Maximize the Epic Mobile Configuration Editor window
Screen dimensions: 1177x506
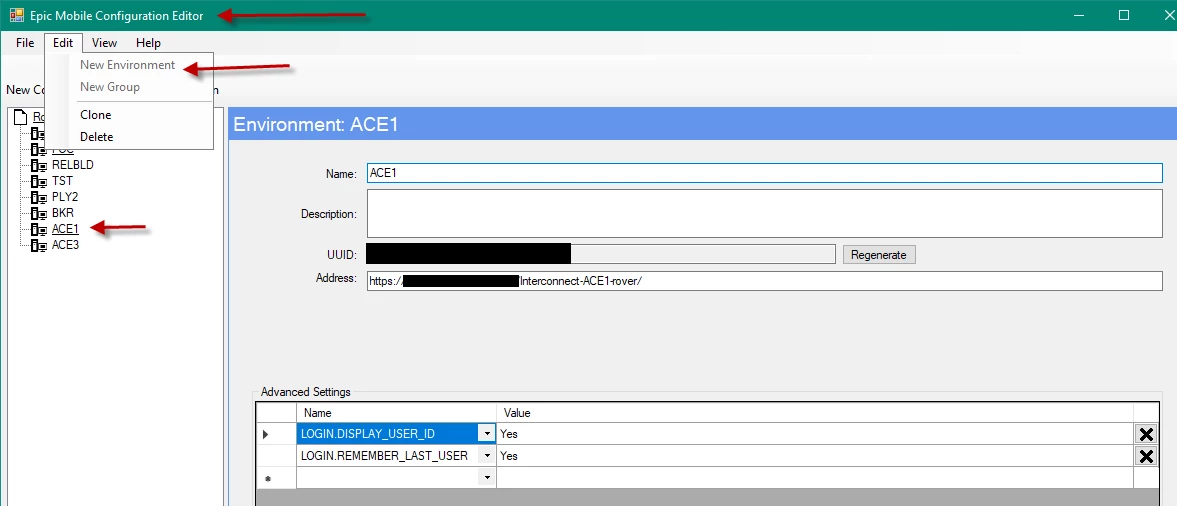pyautogui.click(x=1124, y=15)
